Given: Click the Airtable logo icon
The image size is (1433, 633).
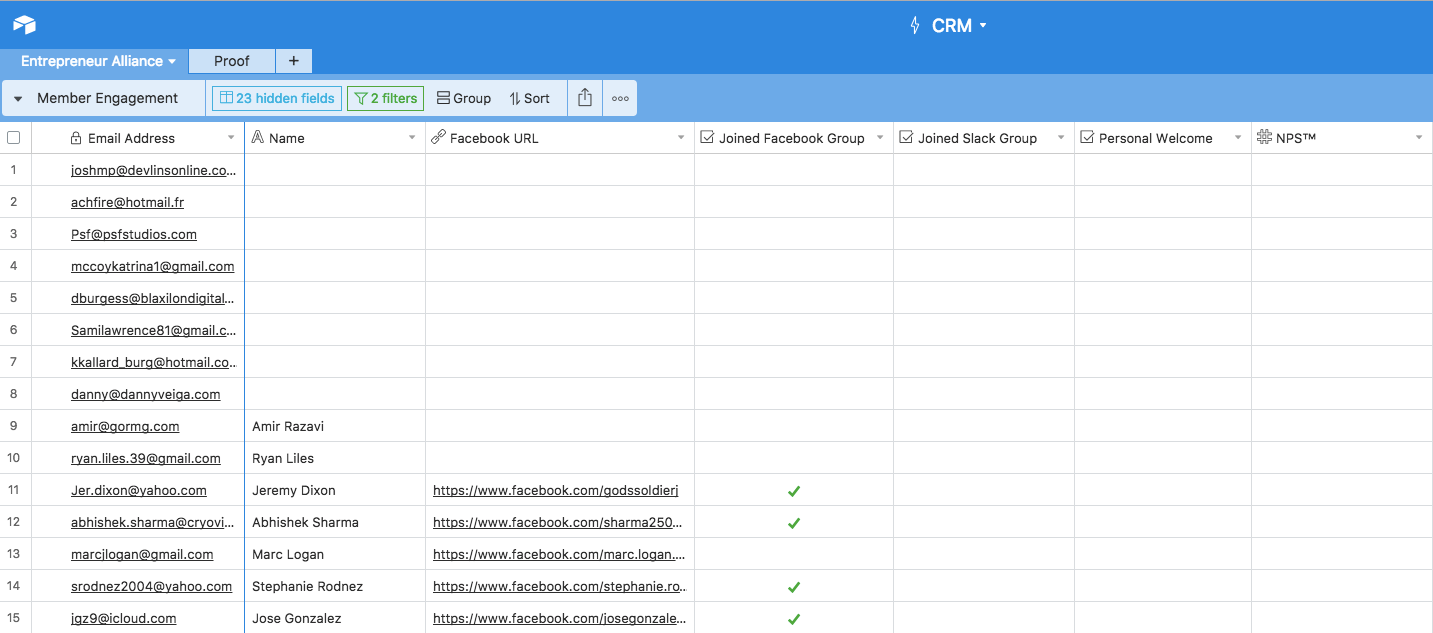Looking at the screenshot, I should tap(24, 25).
